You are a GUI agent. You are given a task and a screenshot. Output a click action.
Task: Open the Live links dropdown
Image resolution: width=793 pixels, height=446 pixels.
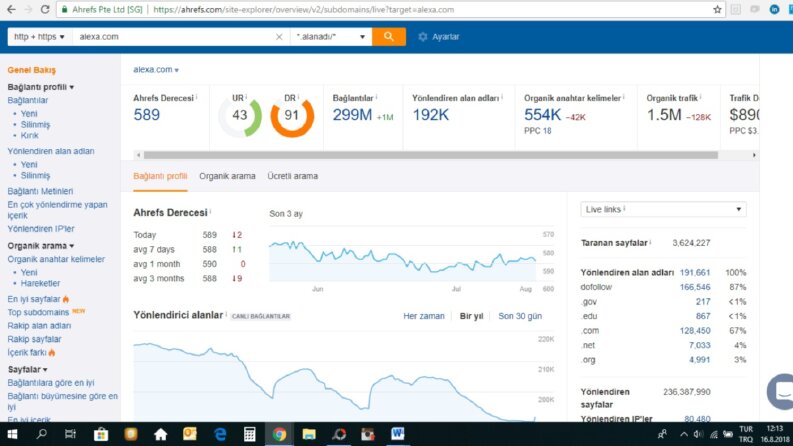(663, 209)
